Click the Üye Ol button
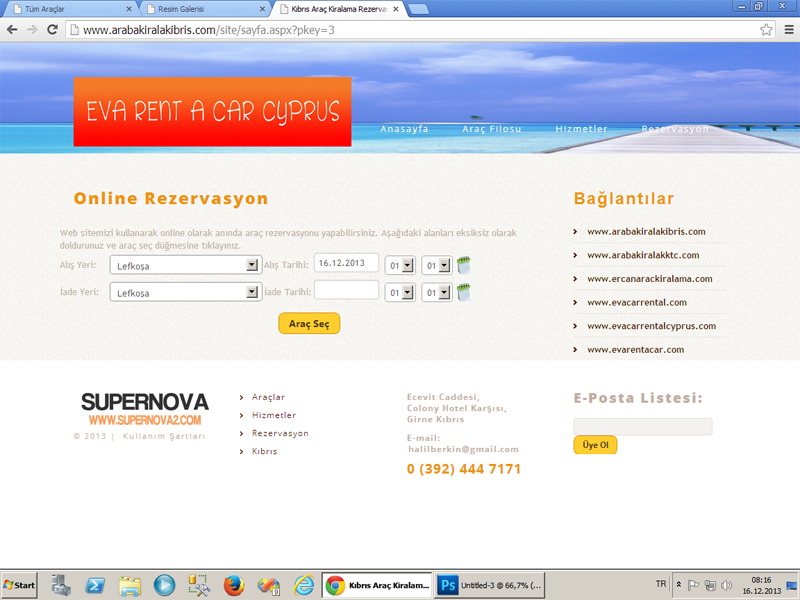The height and width of the screenshot is (600, 800). (x=595, y=445)
